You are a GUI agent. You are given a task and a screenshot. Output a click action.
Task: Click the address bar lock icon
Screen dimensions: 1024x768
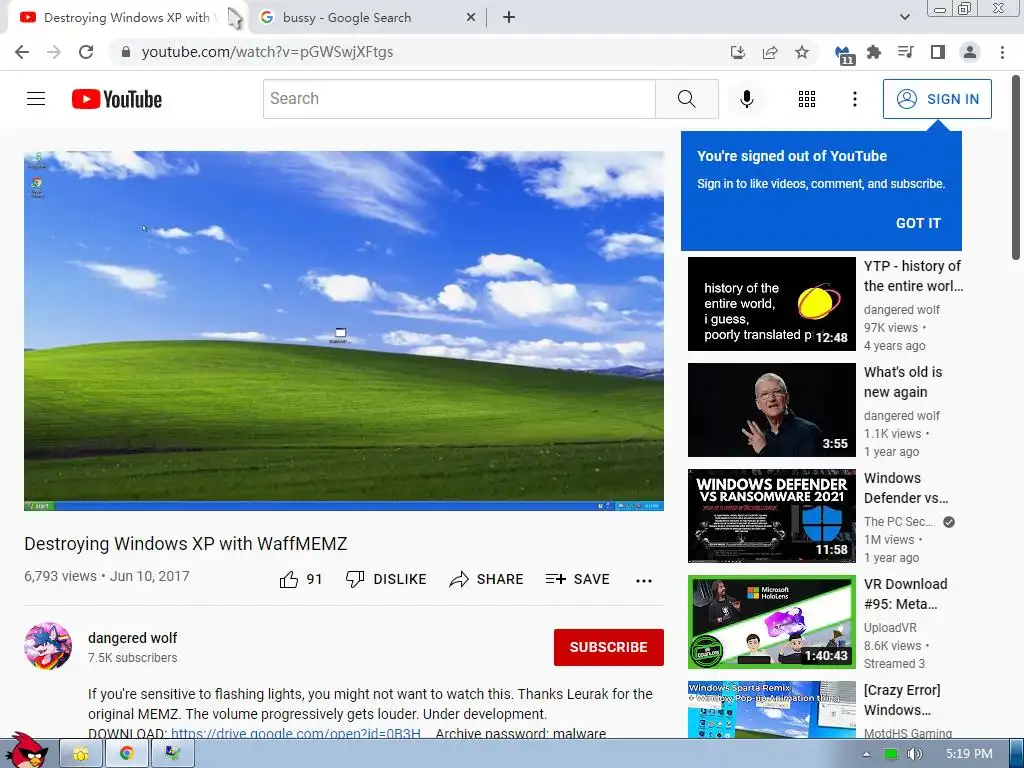(x=126, y=52)
